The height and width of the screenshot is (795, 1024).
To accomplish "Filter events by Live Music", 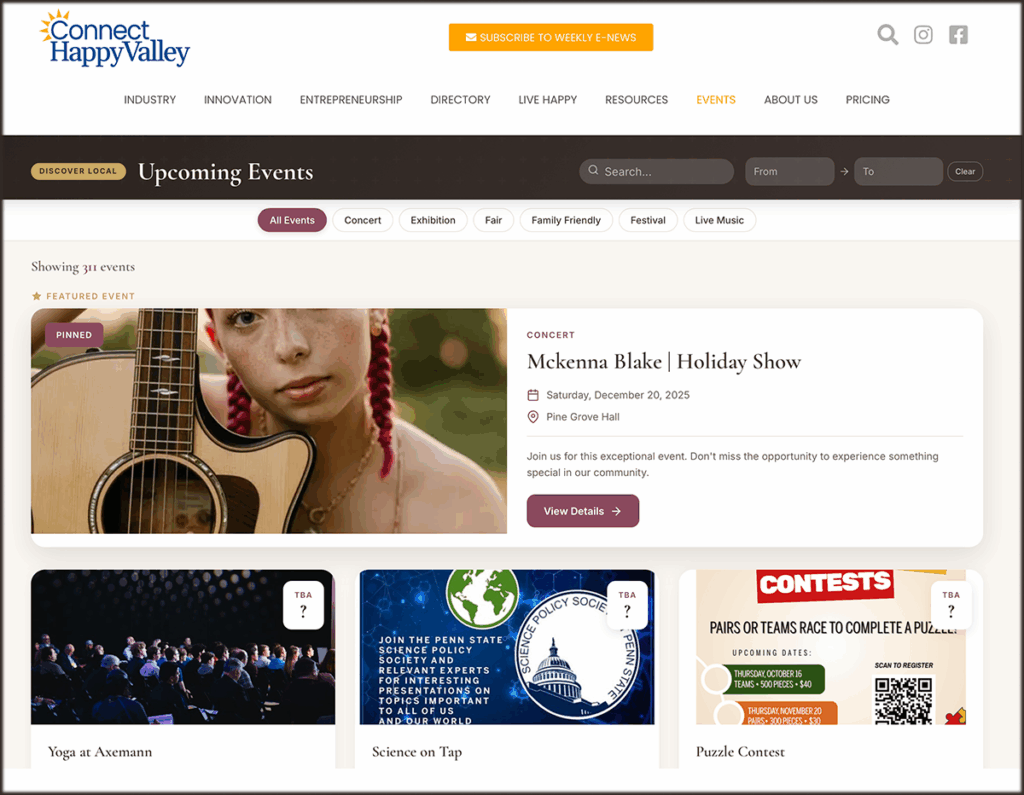I will pyautogui.click(x=719, y=220).
